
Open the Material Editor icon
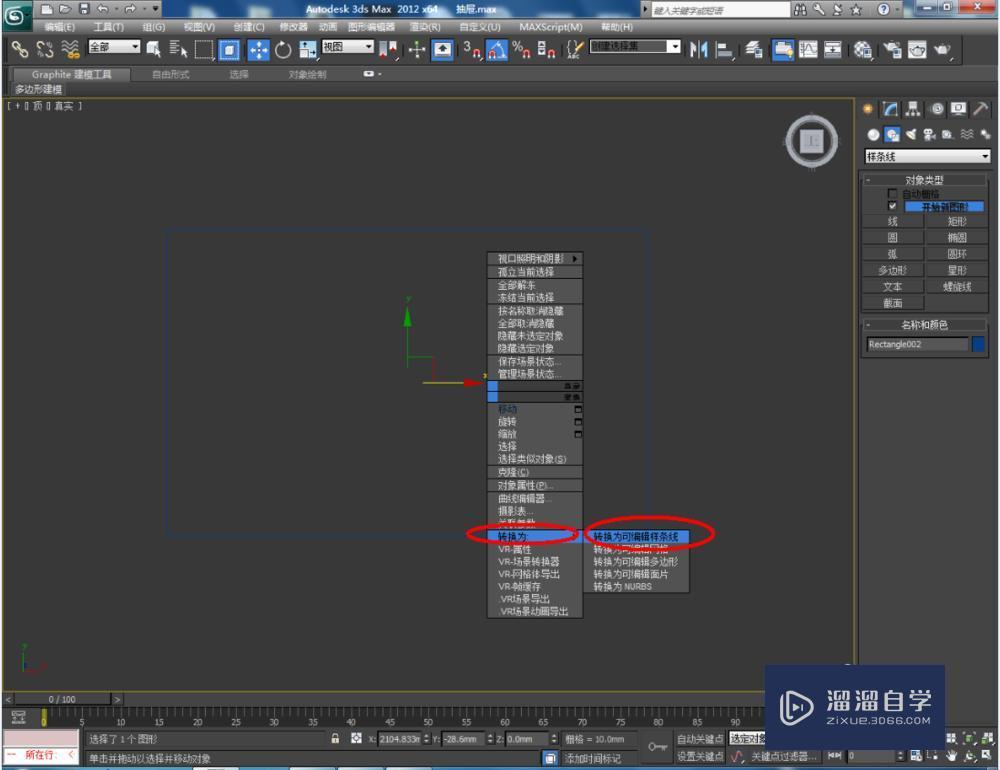pos(861,48)
